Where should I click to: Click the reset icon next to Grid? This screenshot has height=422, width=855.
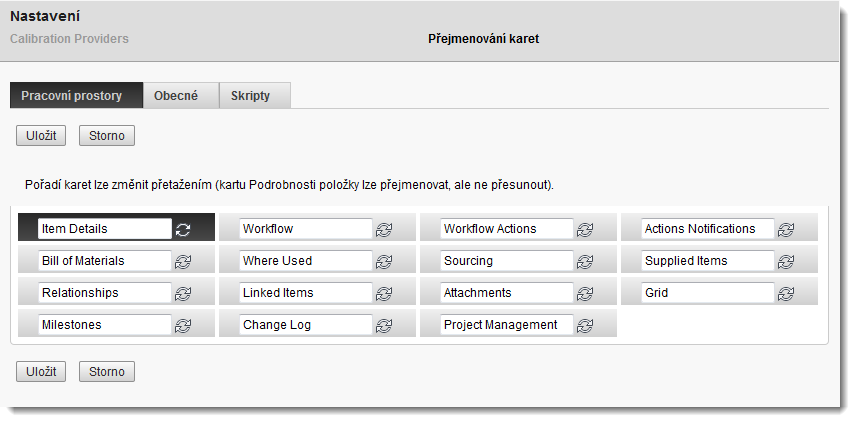(x=786, y=293)
